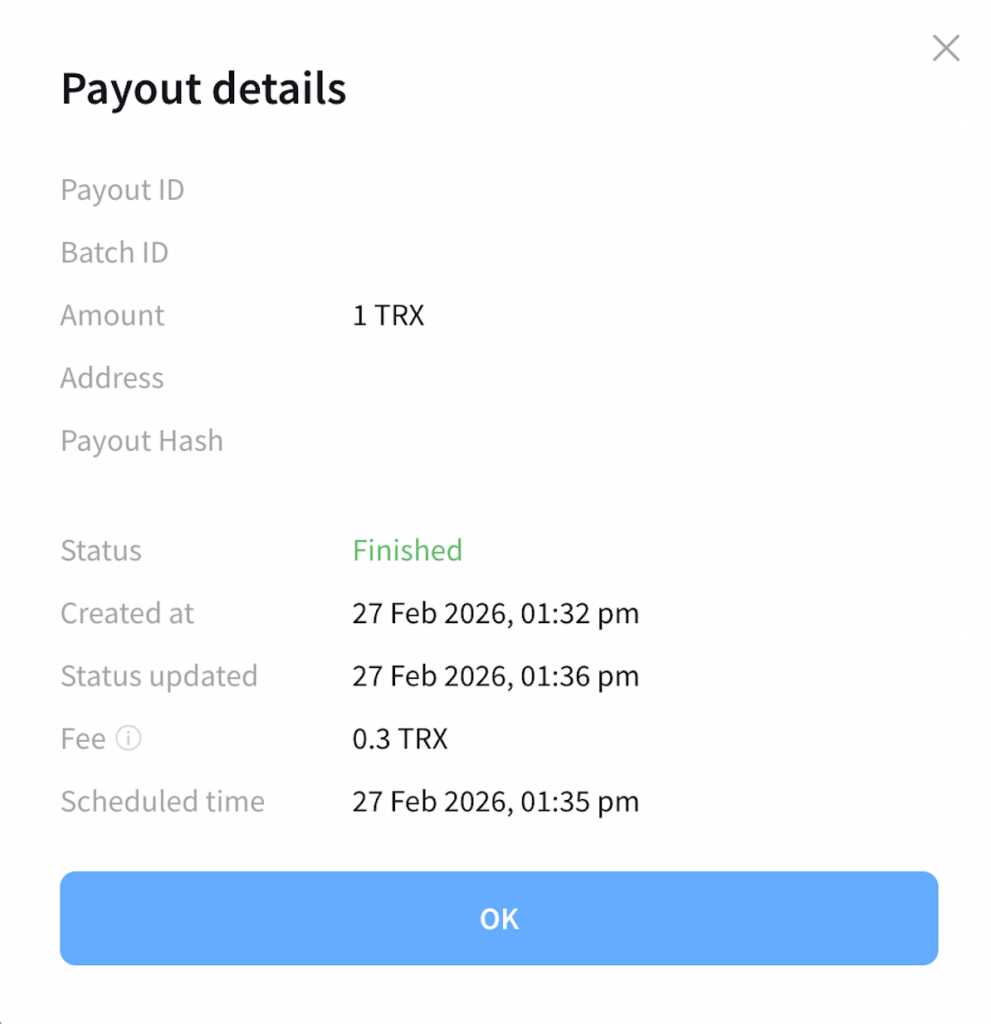Click the Address label

(x=112, y=378)
